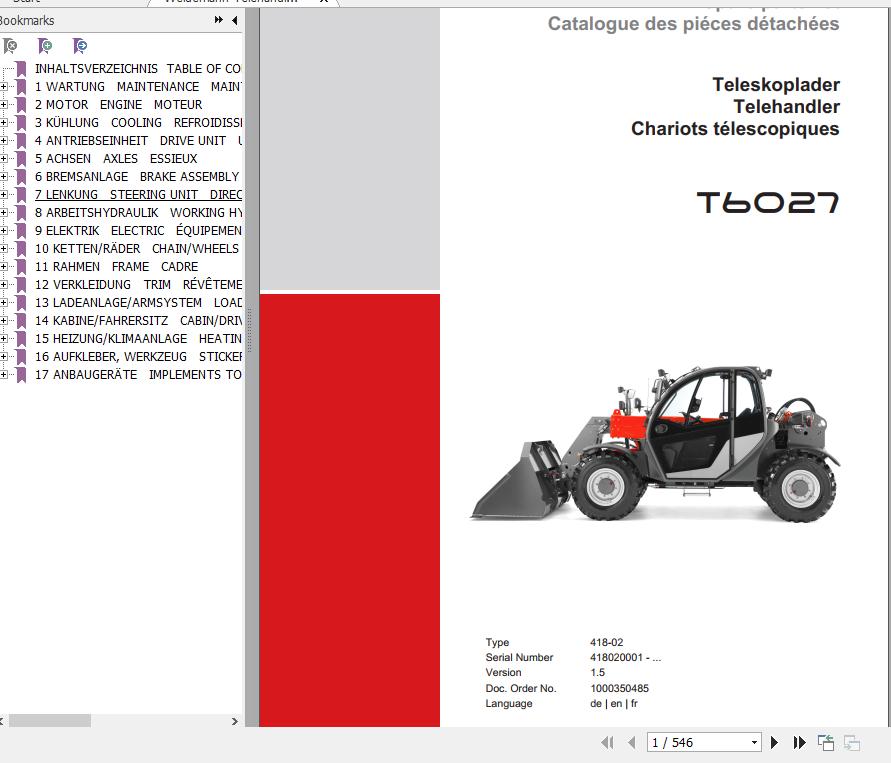Screen dimensions: 891x763
Task: Go to next page arrow
Action: pos(774,742)
